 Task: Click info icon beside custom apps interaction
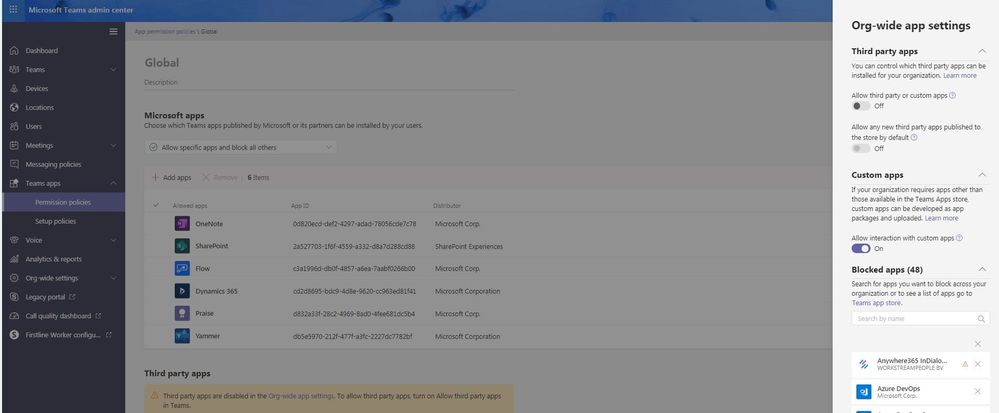[959, 238]
